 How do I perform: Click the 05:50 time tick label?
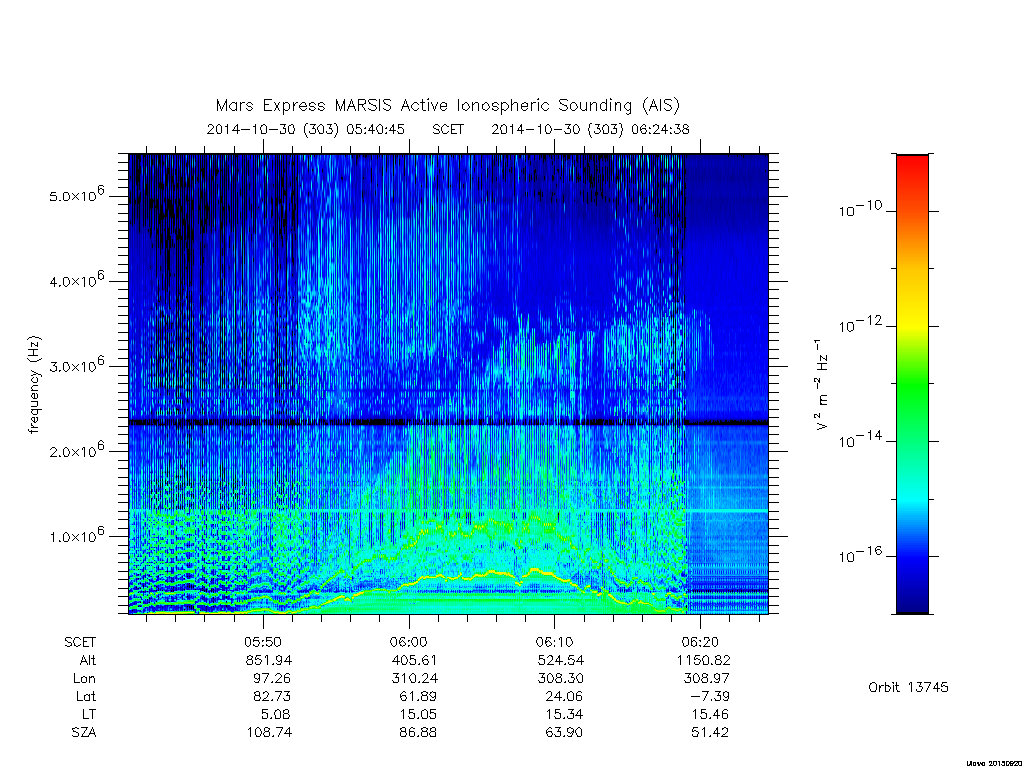(263, 643)
